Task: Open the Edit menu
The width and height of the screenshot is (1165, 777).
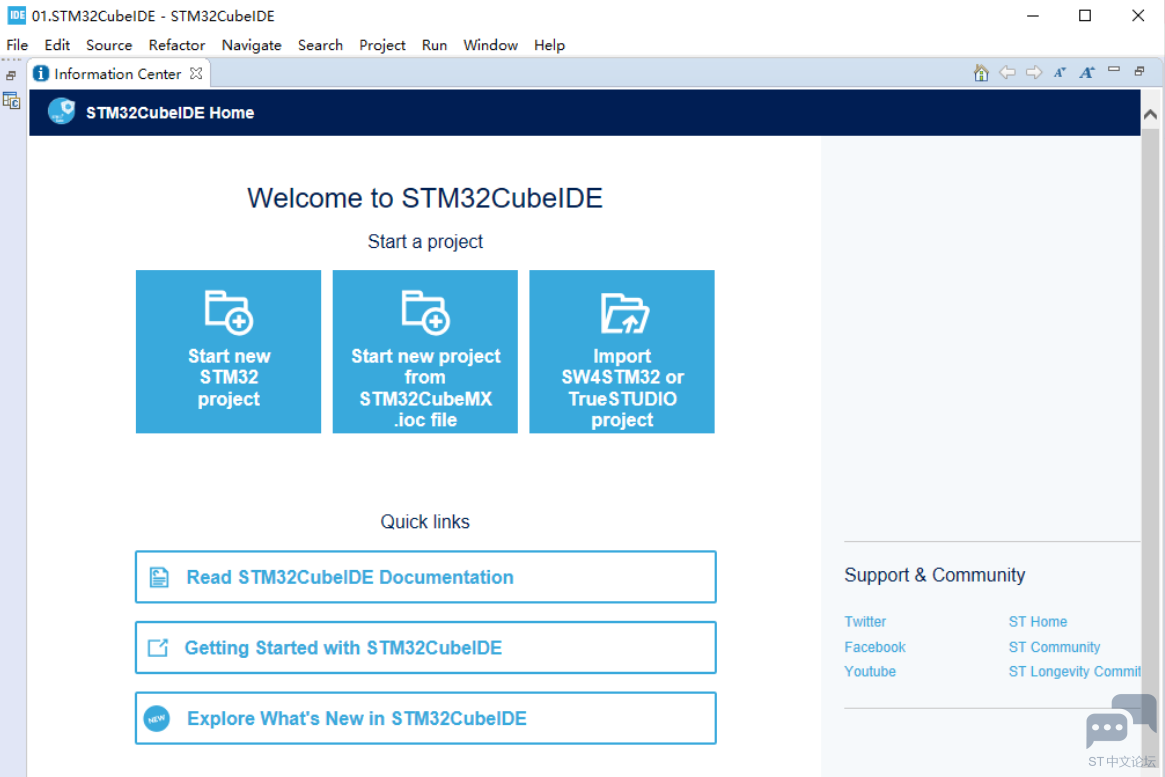Action: (x=57, y=45)
